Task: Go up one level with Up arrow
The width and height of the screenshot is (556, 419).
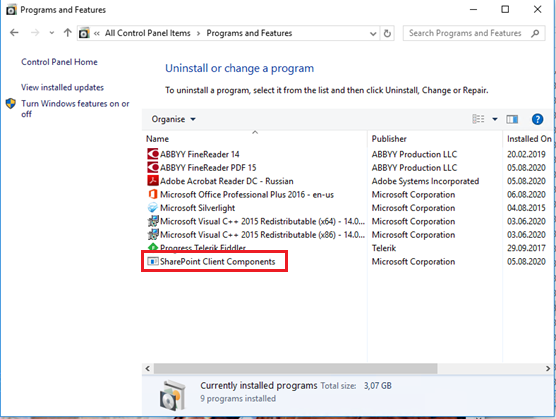Action: 67,33
